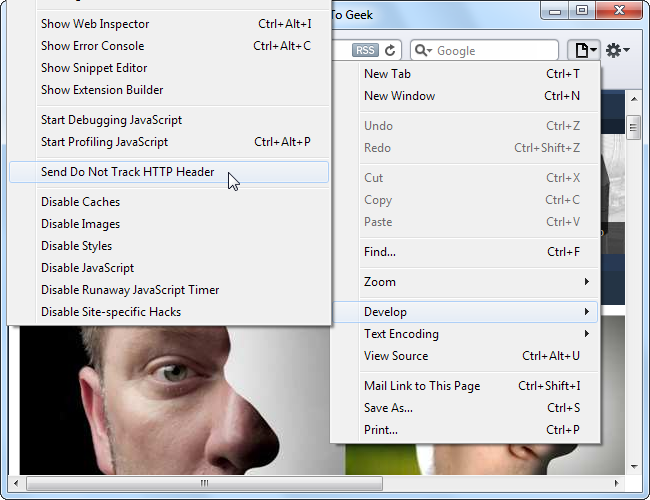
Task: Click the RSS feed button
Action: [x=364, y=50]
